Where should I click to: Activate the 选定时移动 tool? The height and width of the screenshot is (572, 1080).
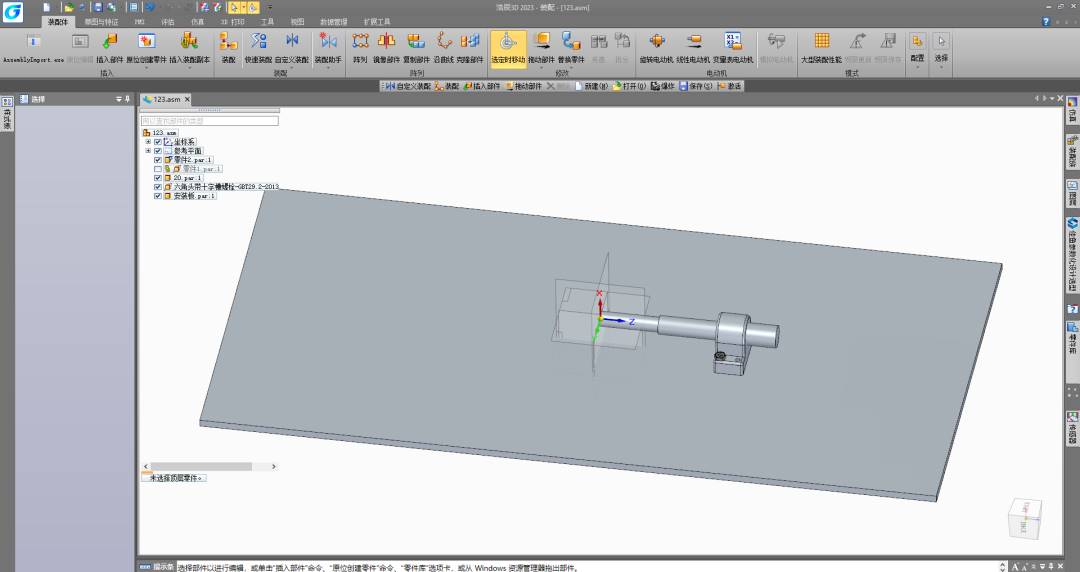point(507,42)
